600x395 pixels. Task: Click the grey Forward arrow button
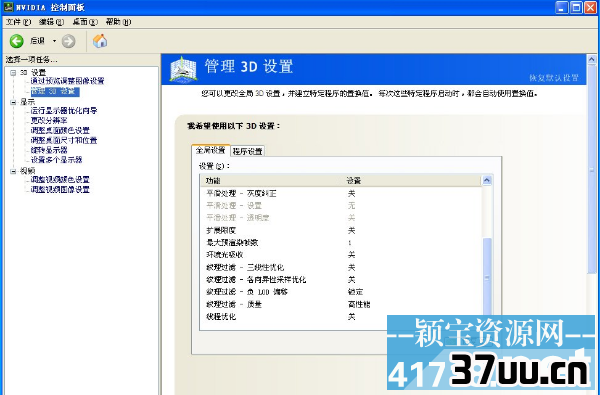(68, 41)
